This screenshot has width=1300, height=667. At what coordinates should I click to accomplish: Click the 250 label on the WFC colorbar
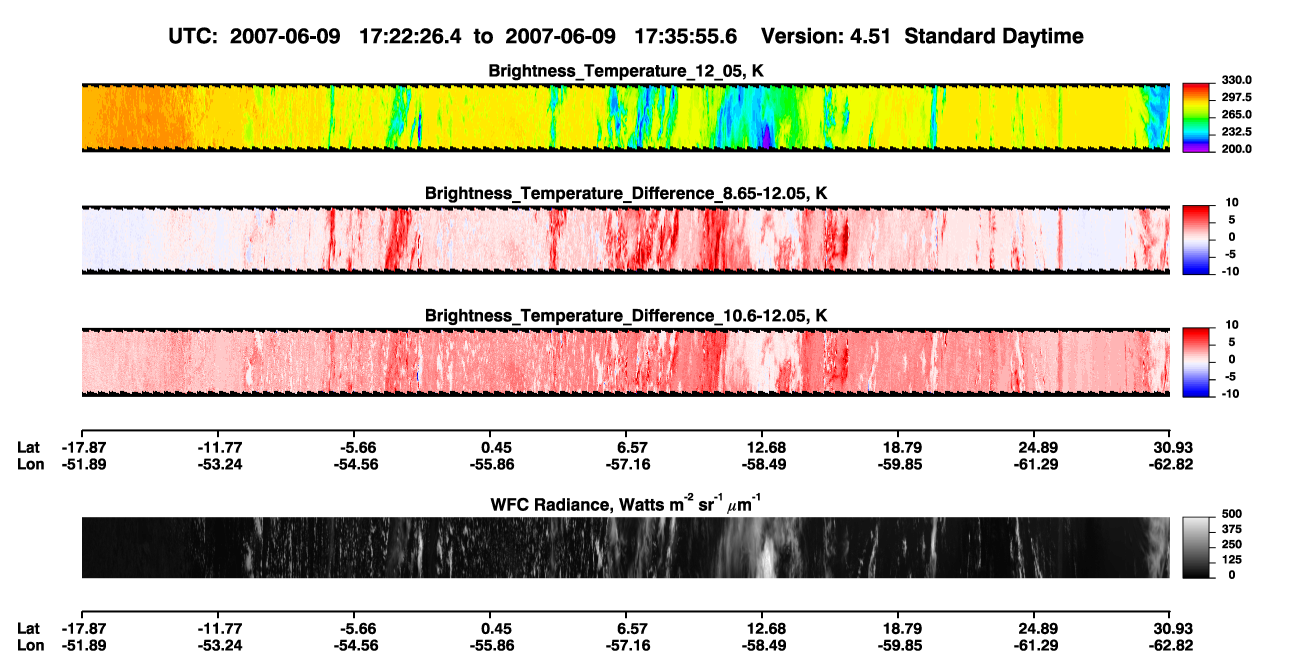(1233, 544)
